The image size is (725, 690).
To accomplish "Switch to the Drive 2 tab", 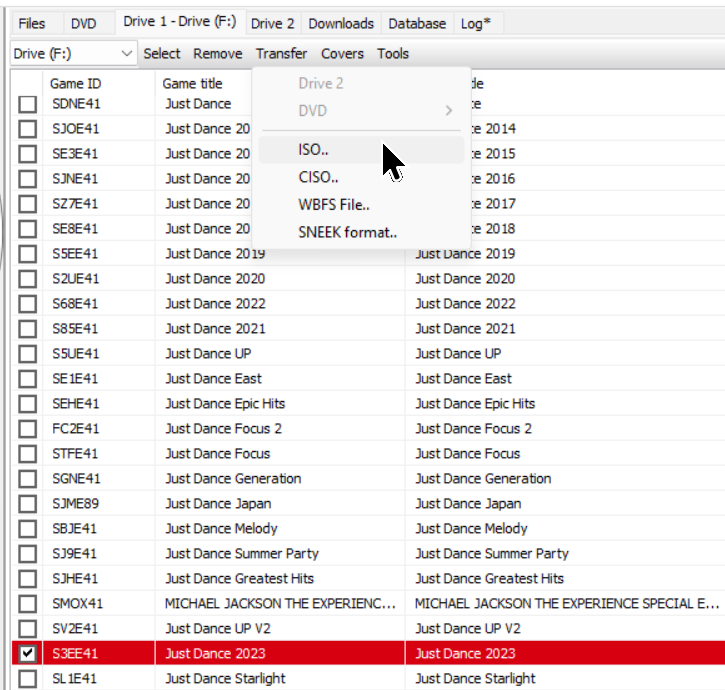I will [272, 23].
